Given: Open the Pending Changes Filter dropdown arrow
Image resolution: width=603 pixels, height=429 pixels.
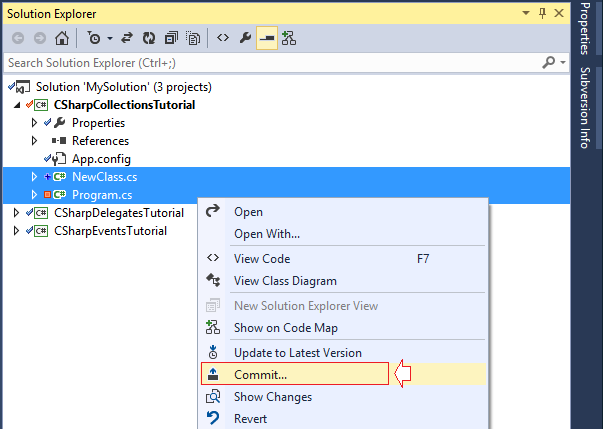Looking at the screenshot, I should click(110, 38).
